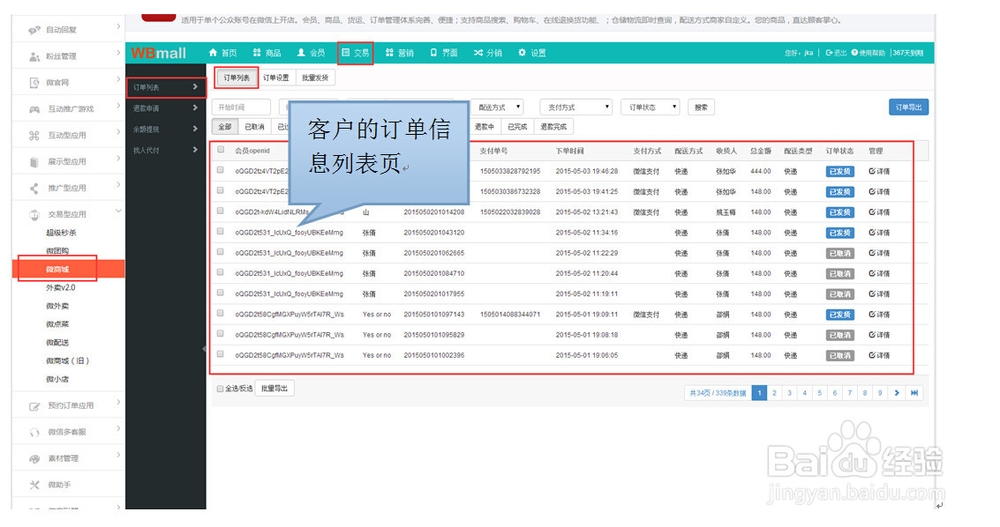Click the 微信多客服 headset icon
1000x527 pixels.
(x=34, y=433)
